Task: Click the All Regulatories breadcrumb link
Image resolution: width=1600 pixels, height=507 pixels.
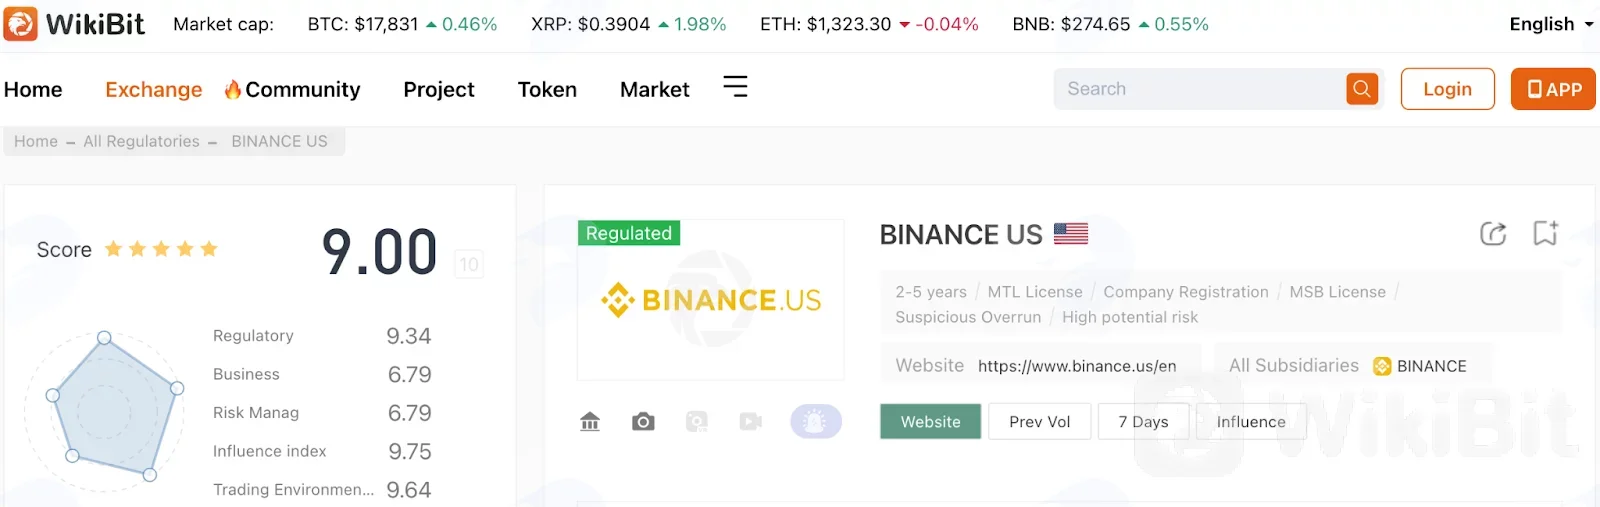Action: [141, 141]
